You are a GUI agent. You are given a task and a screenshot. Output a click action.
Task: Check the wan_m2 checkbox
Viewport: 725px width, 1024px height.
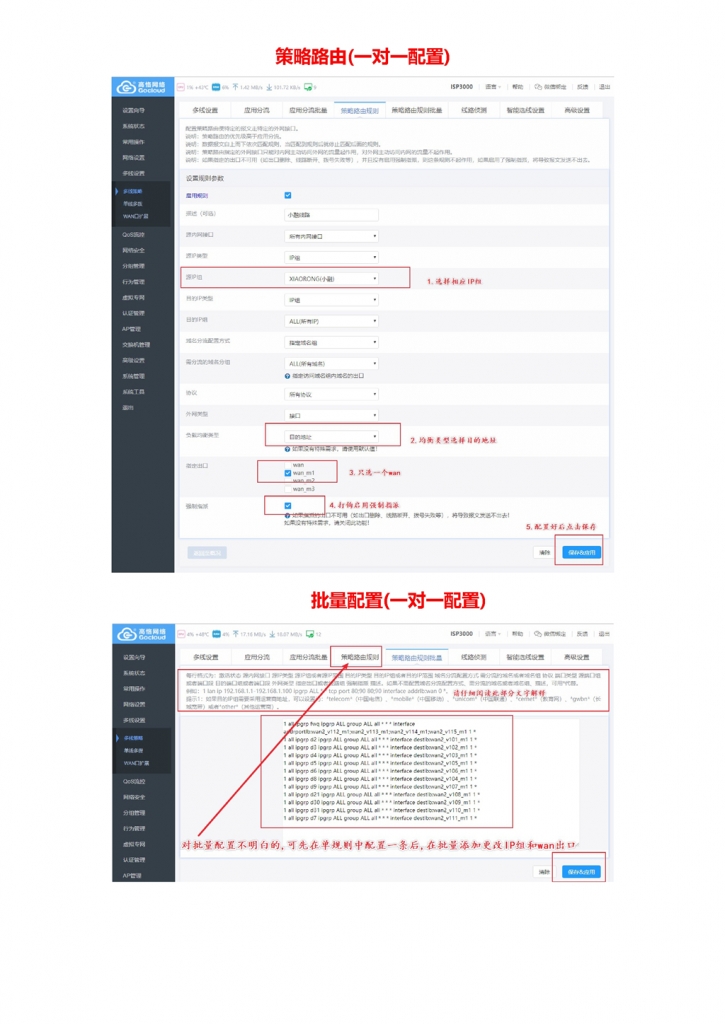288,481
